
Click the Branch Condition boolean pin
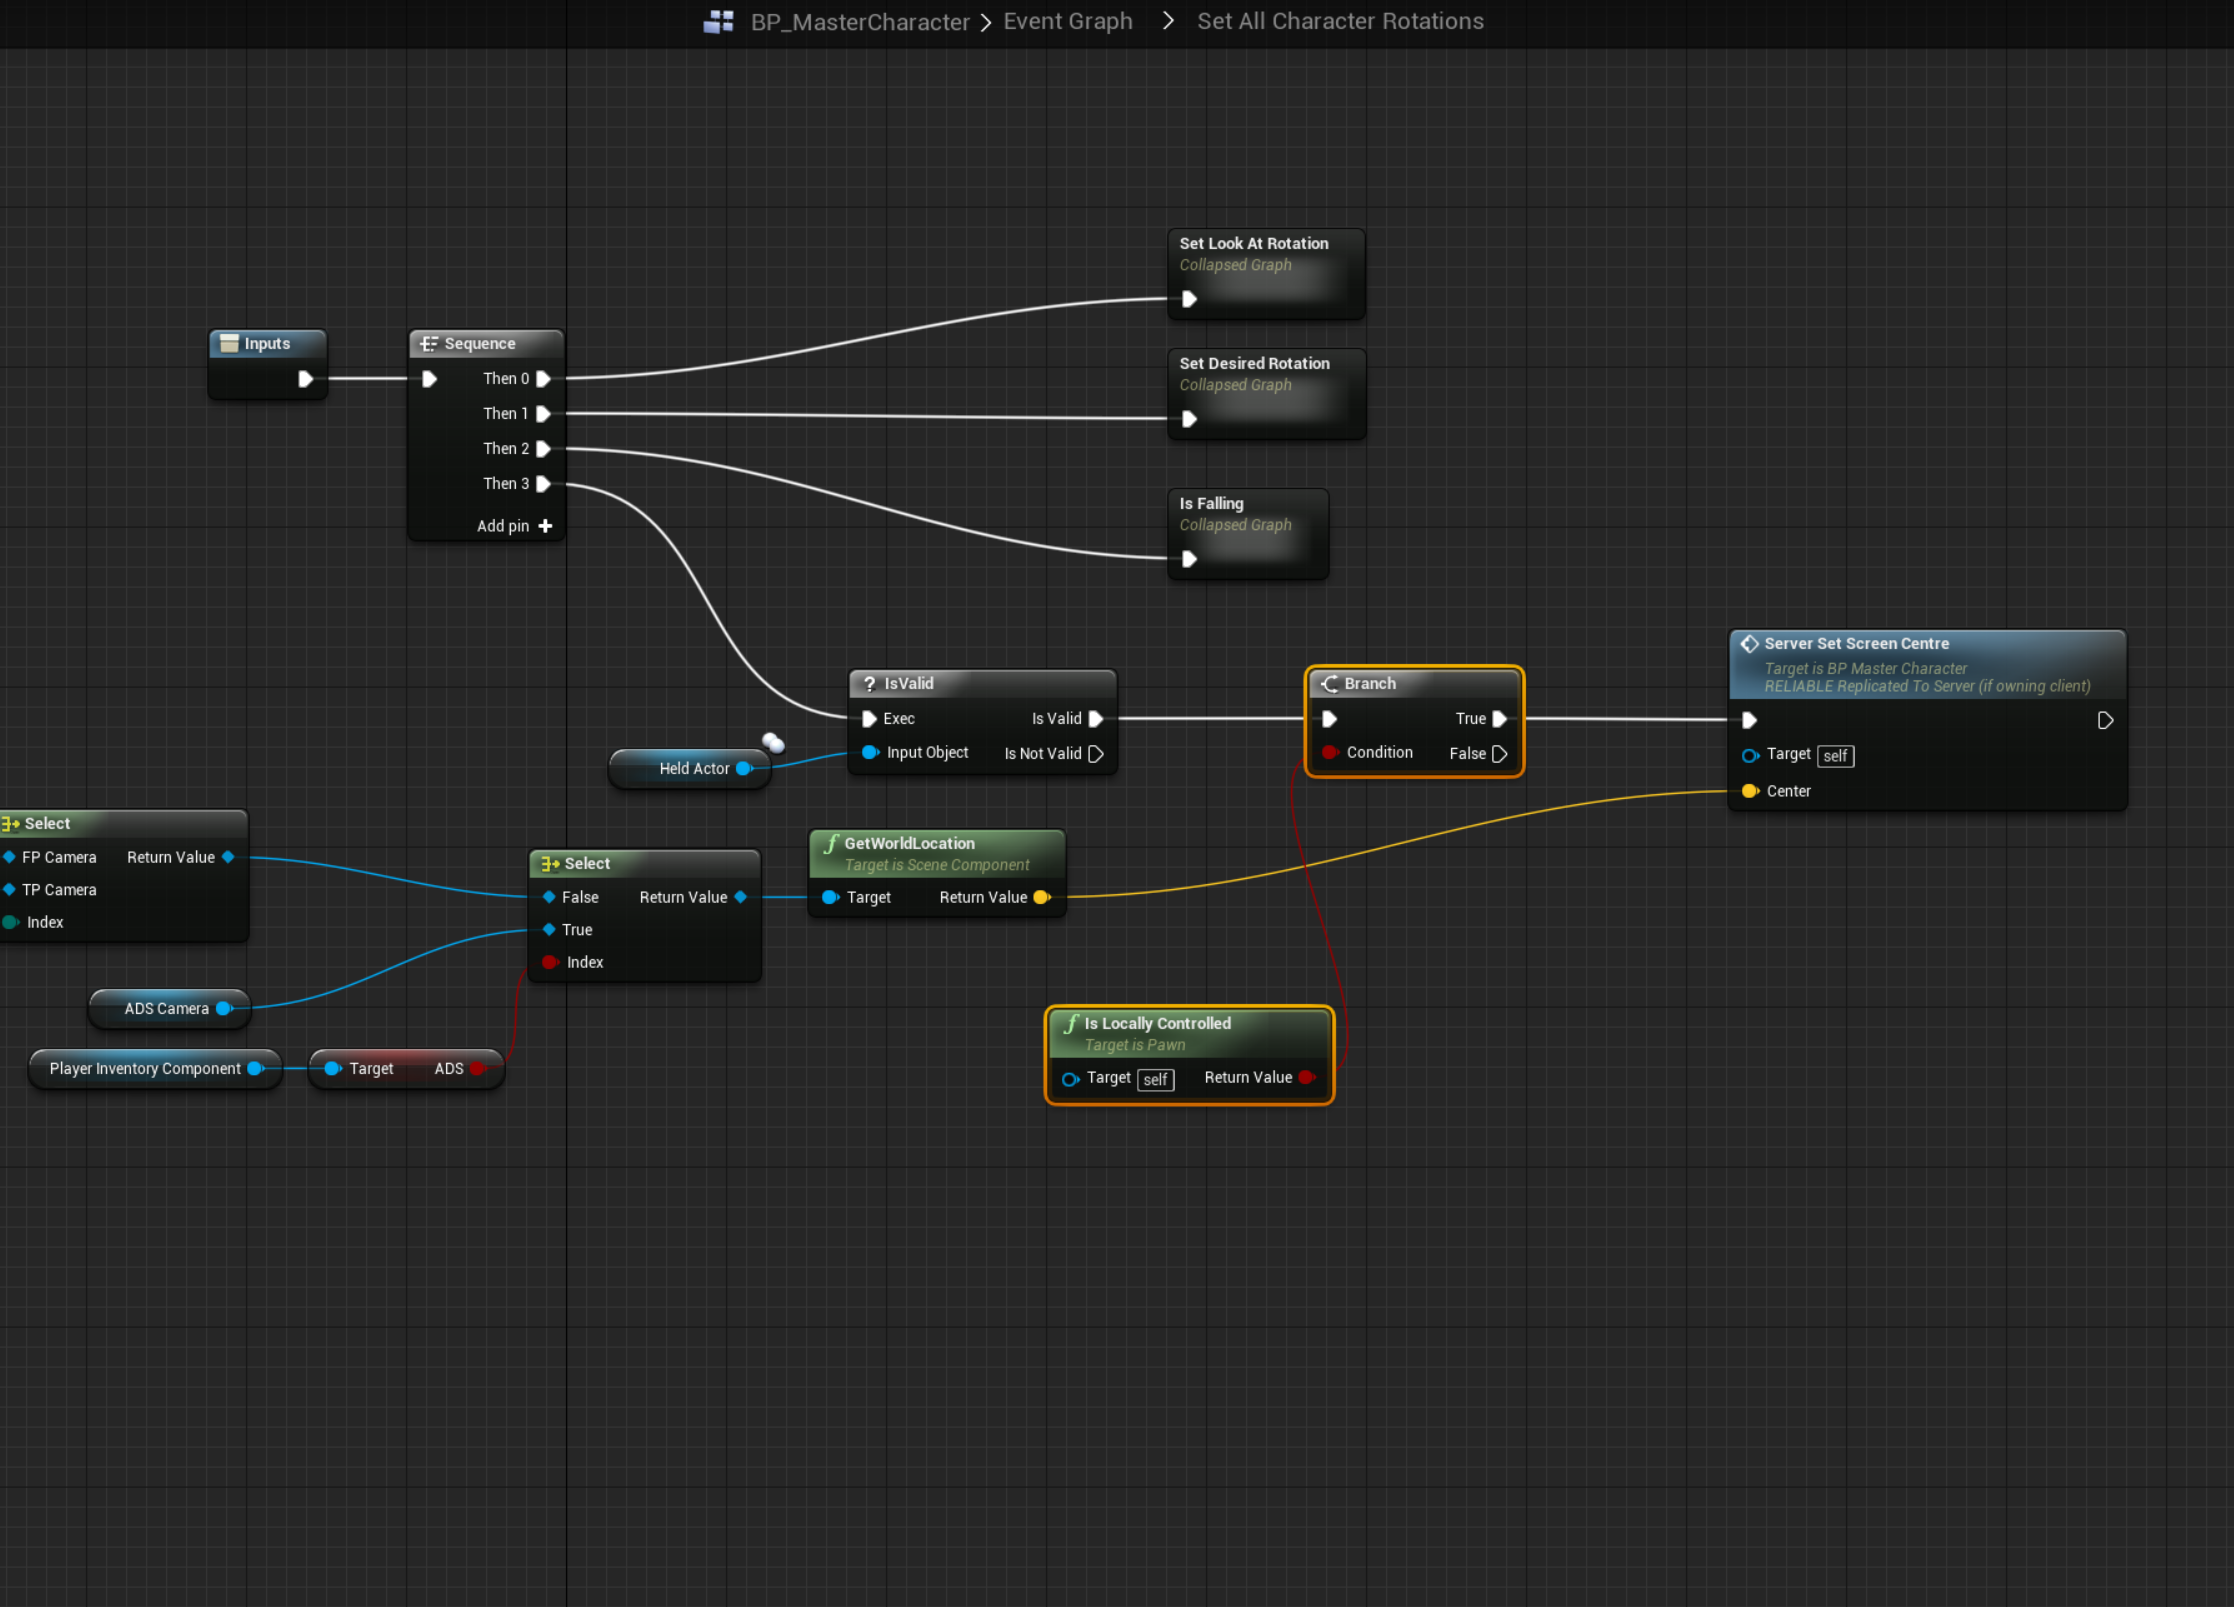coord(1329,753)
